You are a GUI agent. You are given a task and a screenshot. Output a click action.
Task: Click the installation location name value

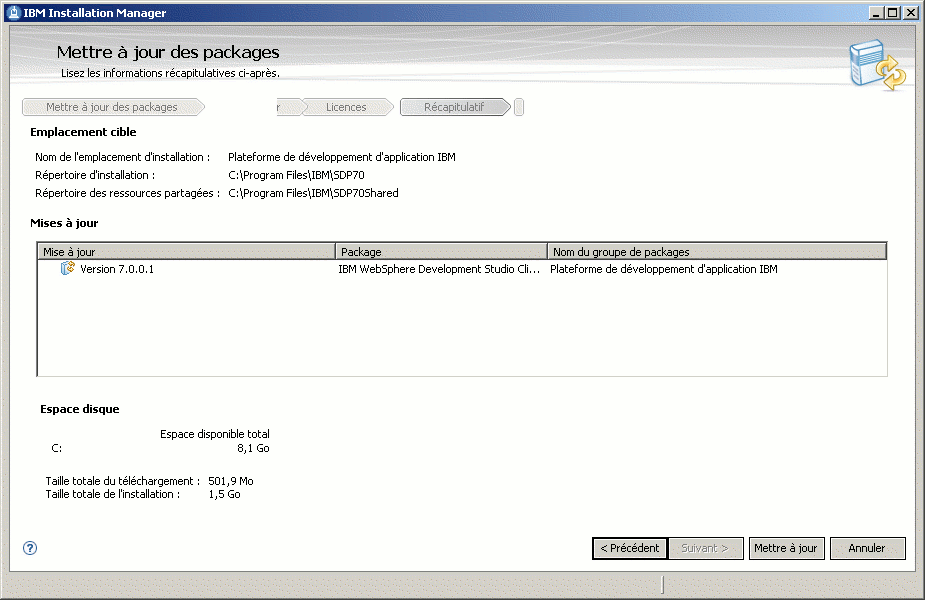coord(342,157)
